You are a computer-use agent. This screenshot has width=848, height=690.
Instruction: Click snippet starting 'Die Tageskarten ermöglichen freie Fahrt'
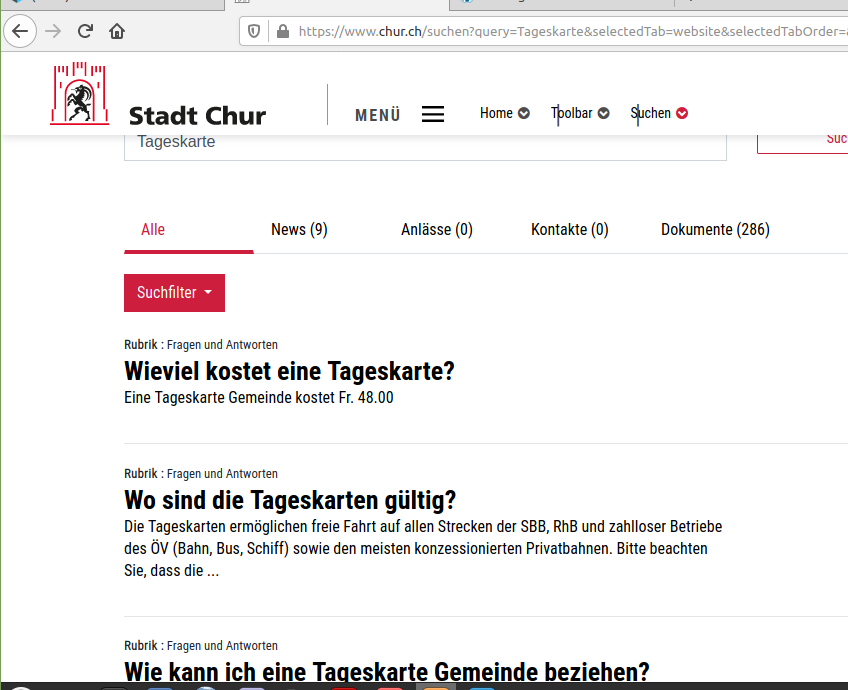click(x=423, y=548)
